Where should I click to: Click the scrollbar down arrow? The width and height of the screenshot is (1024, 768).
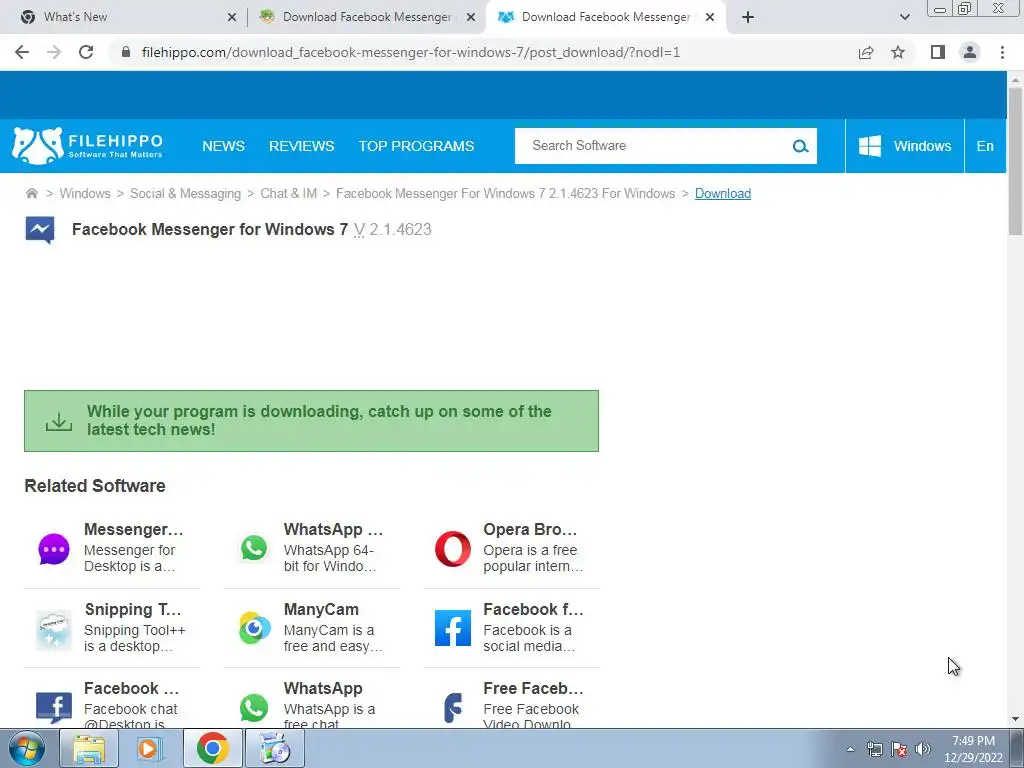[1015, 719]
